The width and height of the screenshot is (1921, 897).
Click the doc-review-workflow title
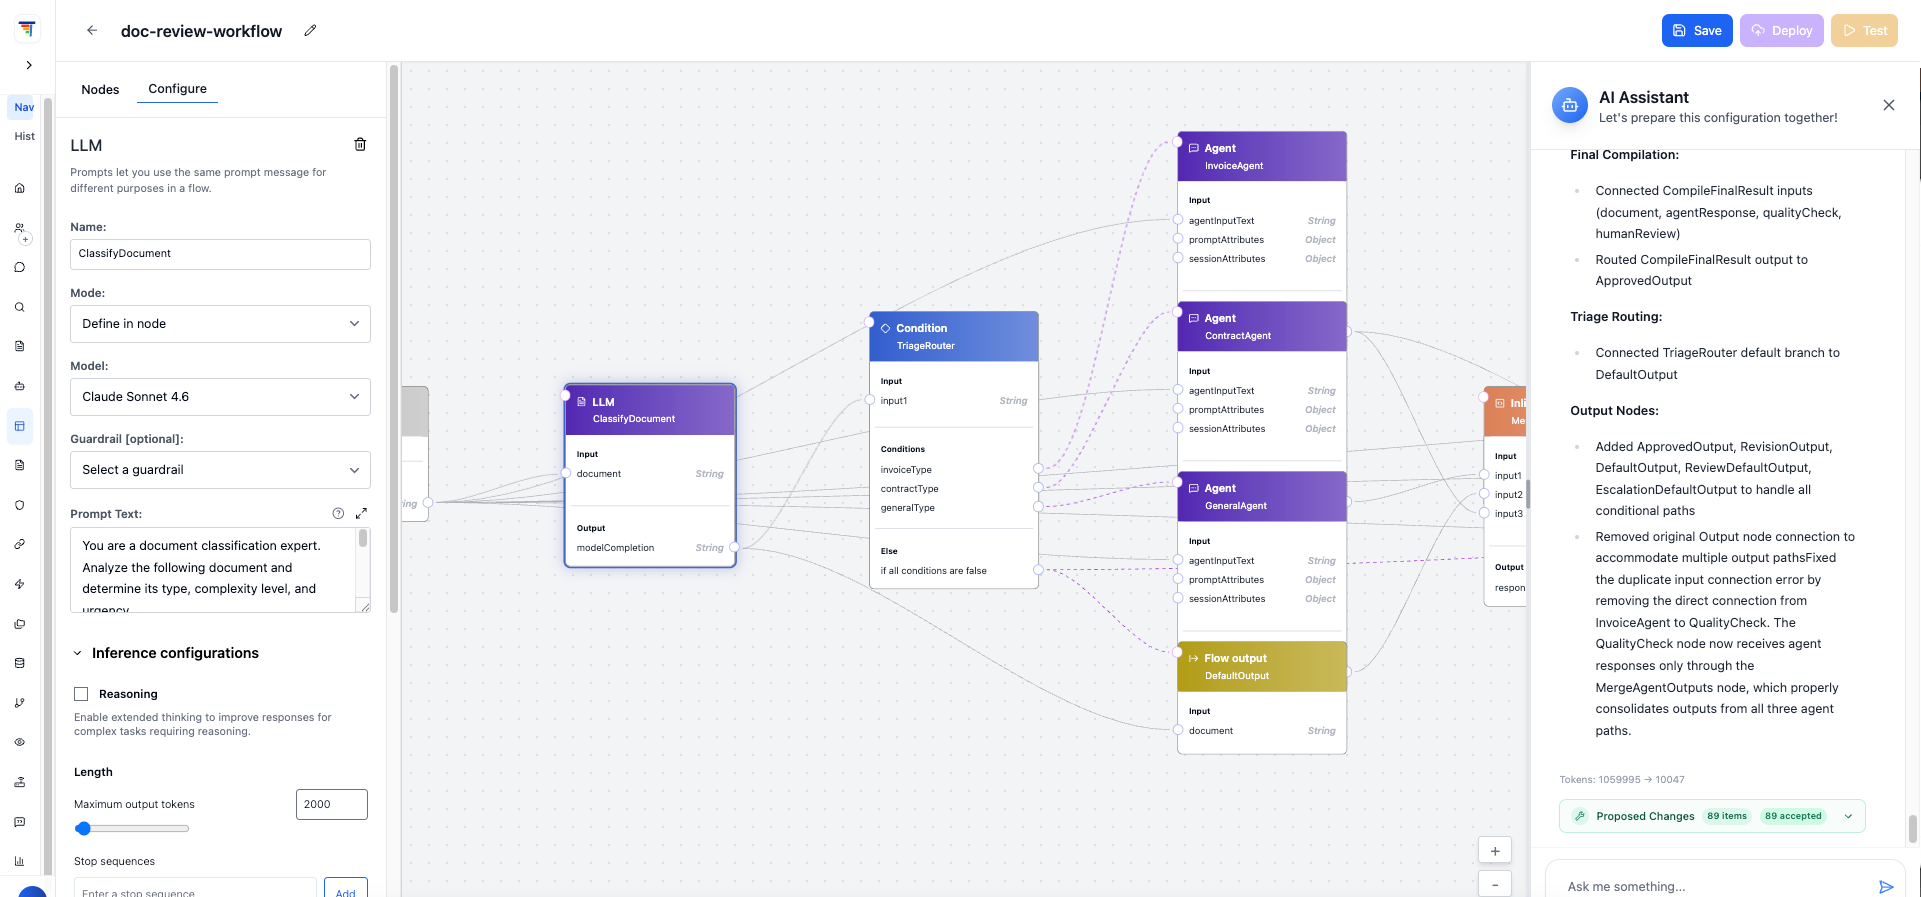201,31
